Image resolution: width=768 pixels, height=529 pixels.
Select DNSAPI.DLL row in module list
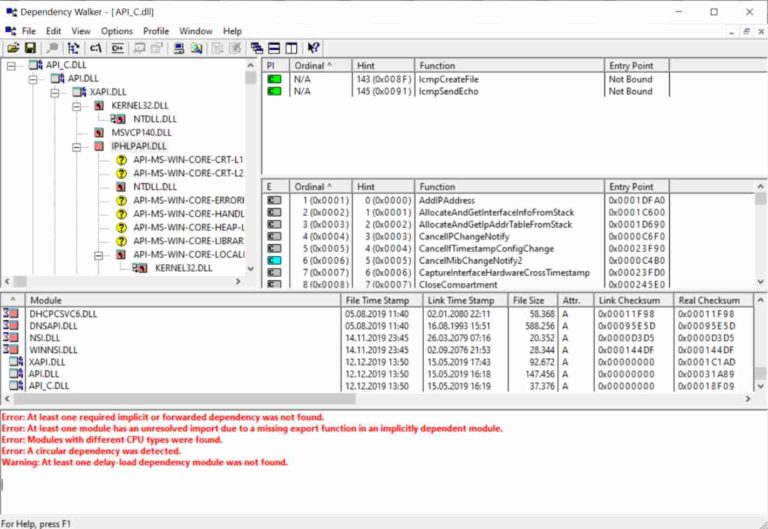[377, 326]
